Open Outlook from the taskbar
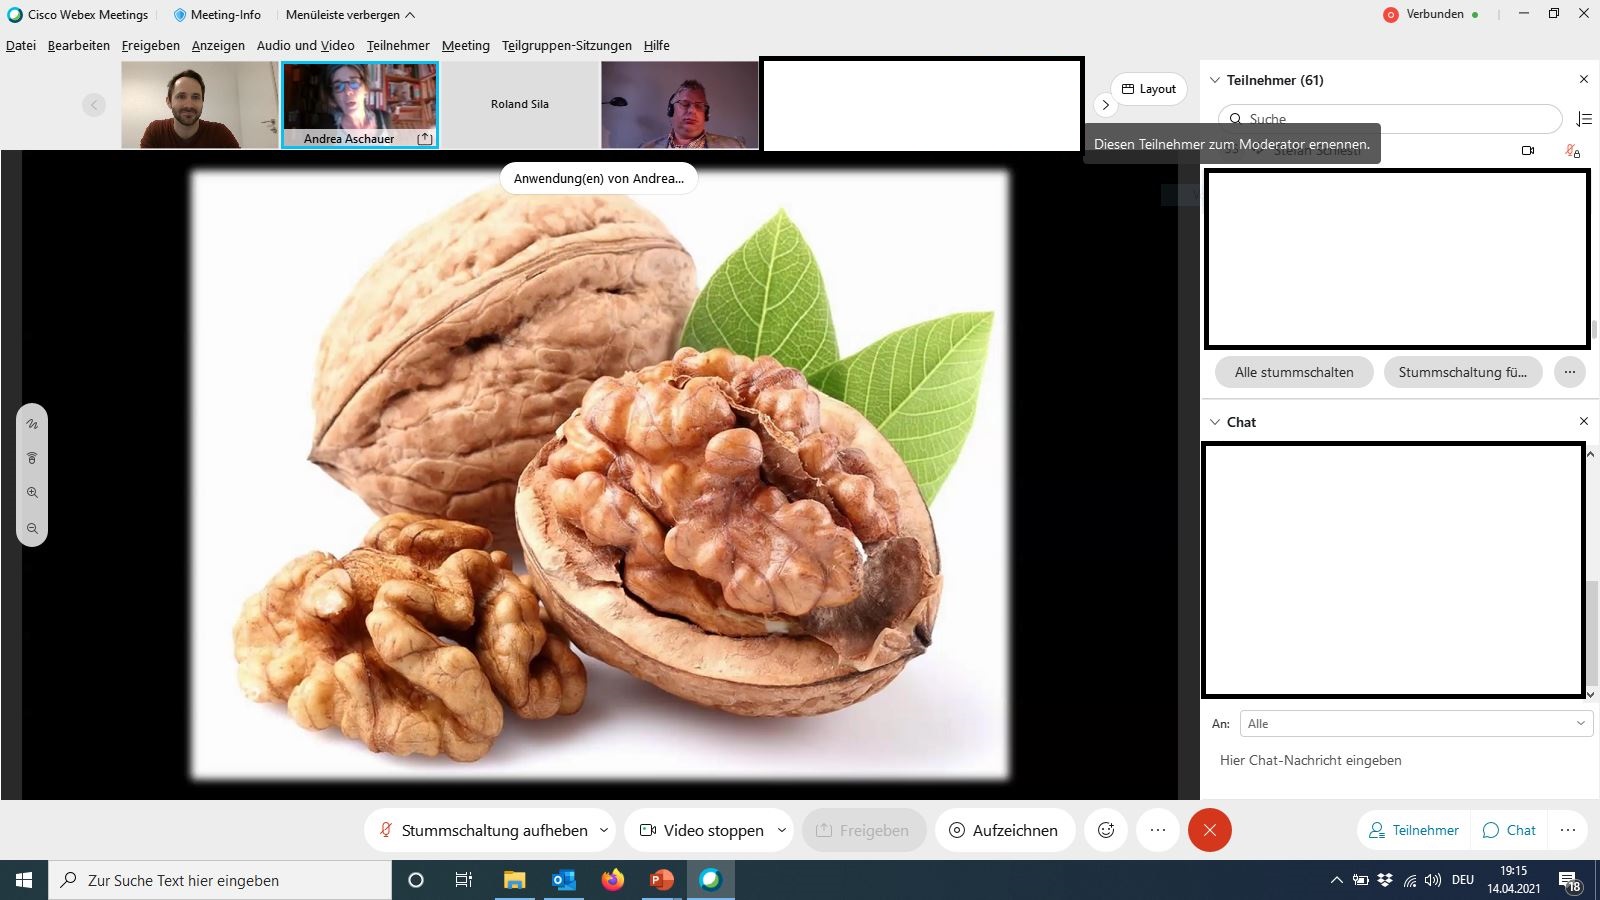Viewport: 1600px width, 900px height. point(564,880)
